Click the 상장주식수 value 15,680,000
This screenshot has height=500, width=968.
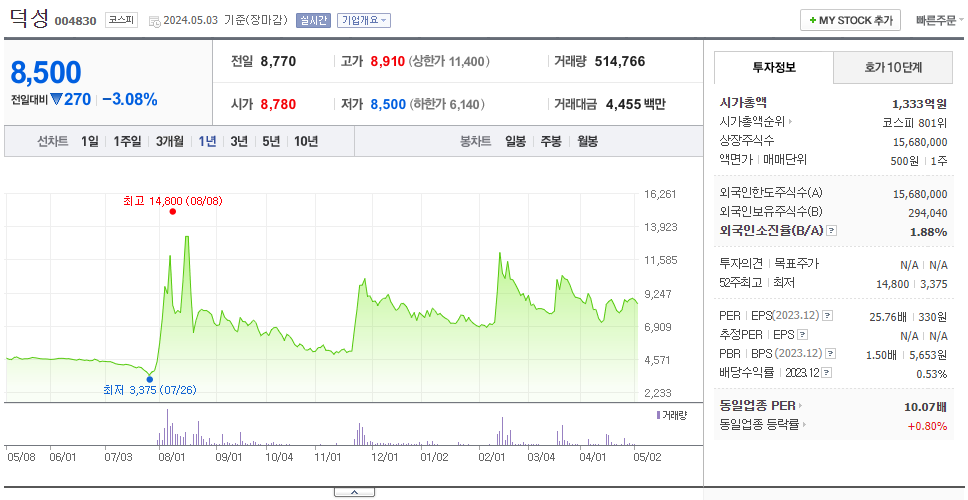(920, 142)
